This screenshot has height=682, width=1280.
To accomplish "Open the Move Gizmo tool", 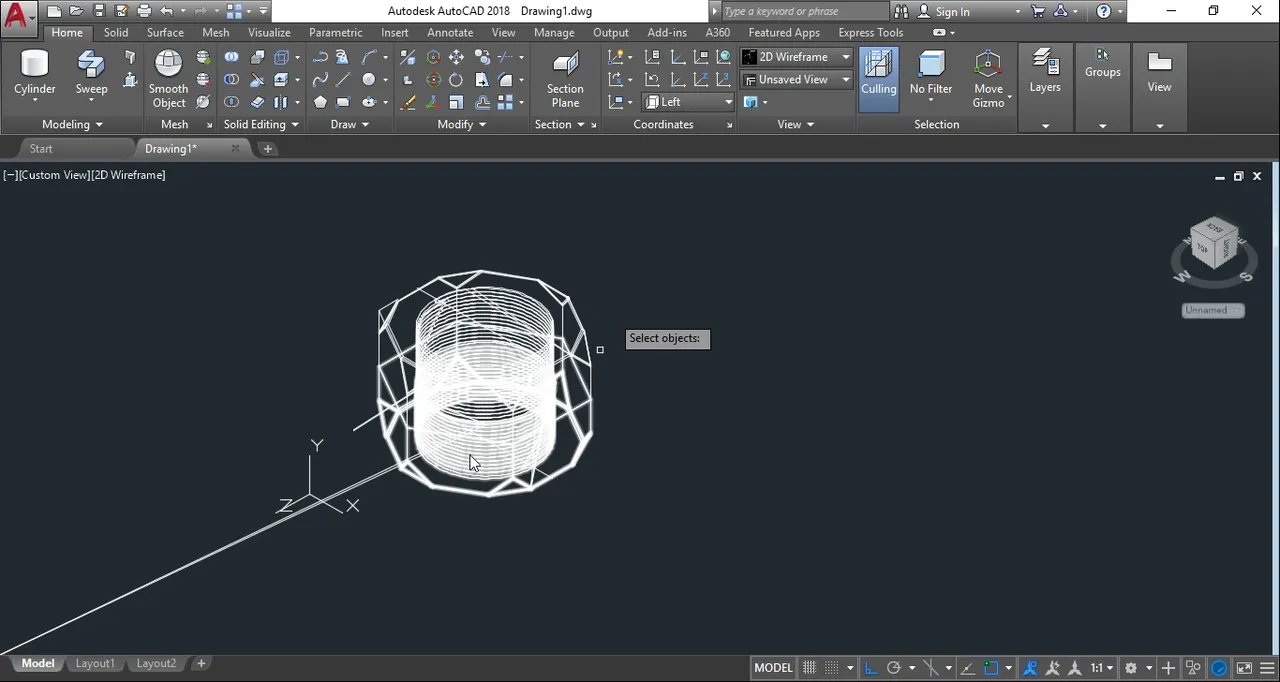I will tap(988, 78).
